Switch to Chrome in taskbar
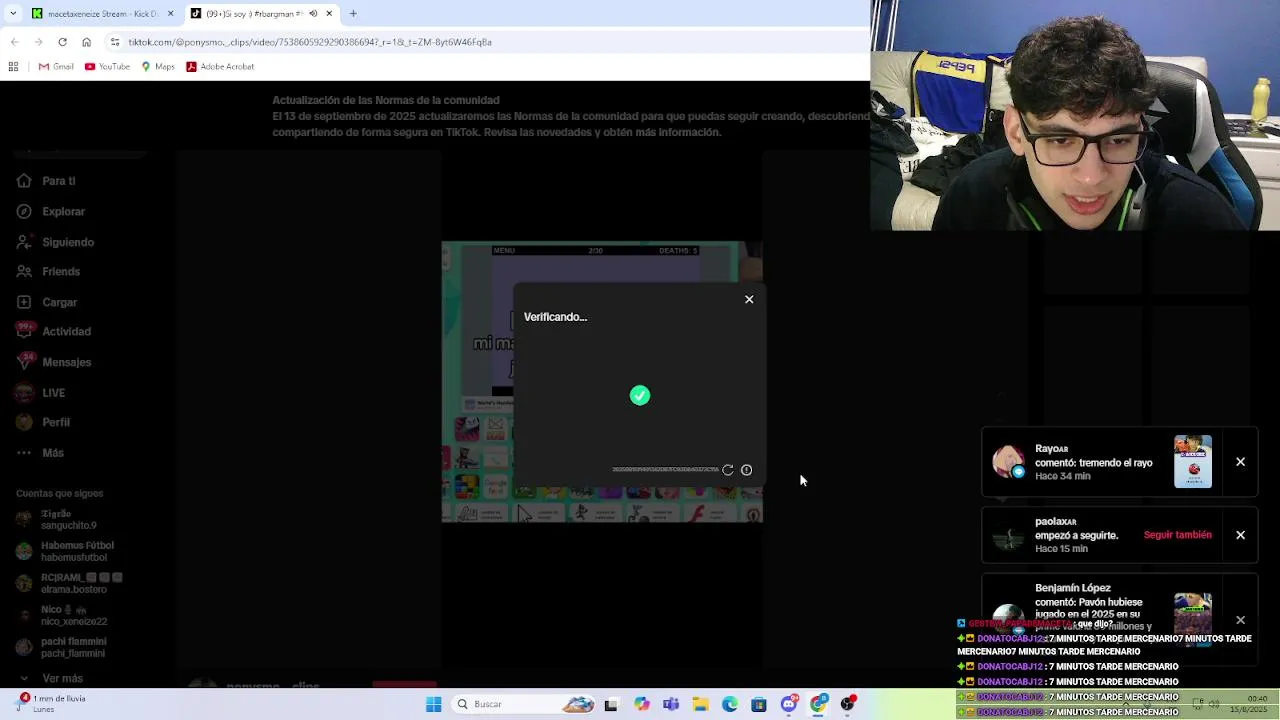Screen dimensions: 1280x720 click(x=819, y=704)
